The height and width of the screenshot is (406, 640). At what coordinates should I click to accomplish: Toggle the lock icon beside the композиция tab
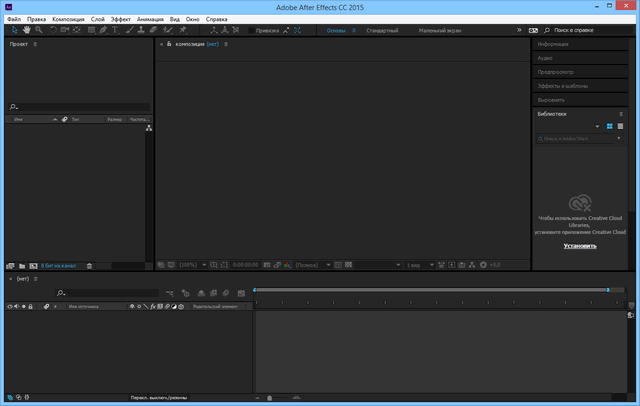[169, 44]
